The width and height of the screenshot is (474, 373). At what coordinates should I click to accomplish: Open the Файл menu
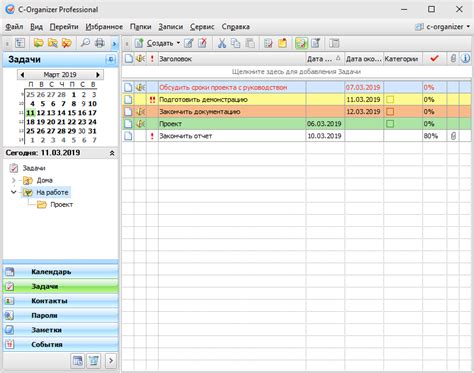tap(14, 27)
